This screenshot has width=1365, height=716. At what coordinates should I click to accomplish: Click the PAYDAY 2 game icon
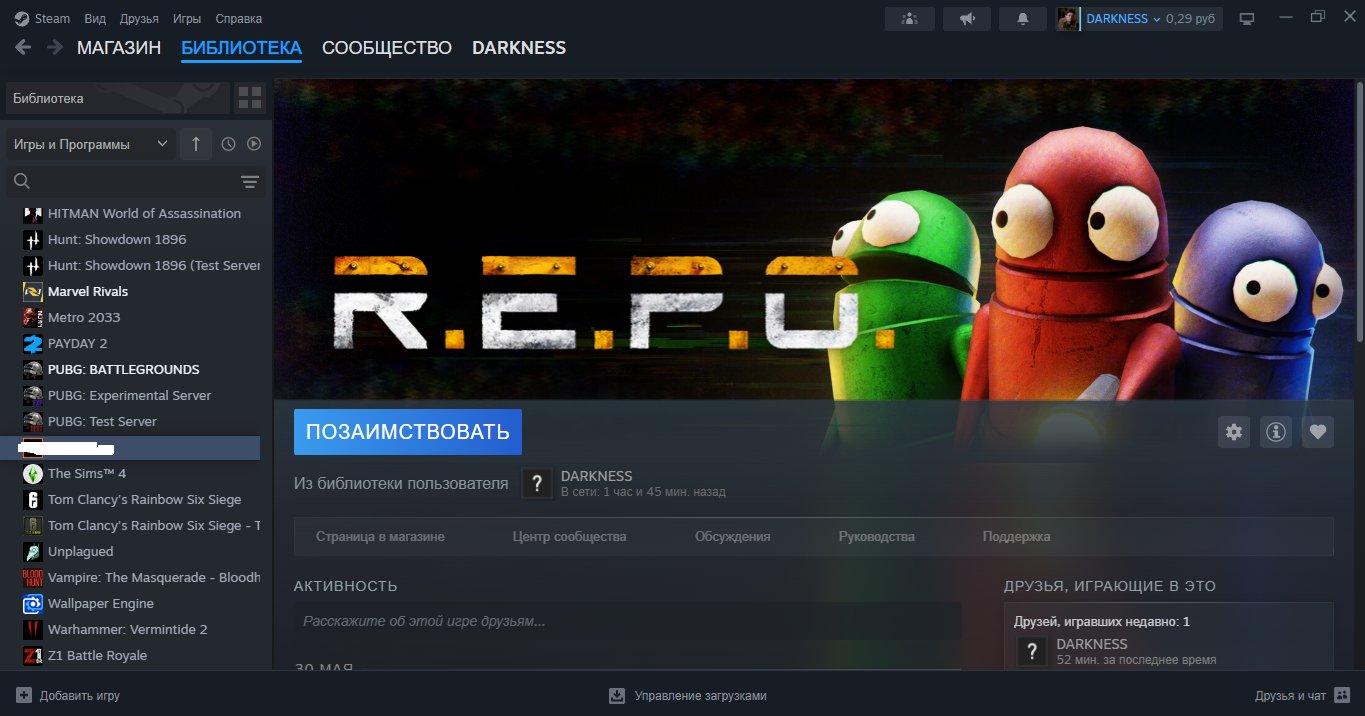tap(32, 343)
